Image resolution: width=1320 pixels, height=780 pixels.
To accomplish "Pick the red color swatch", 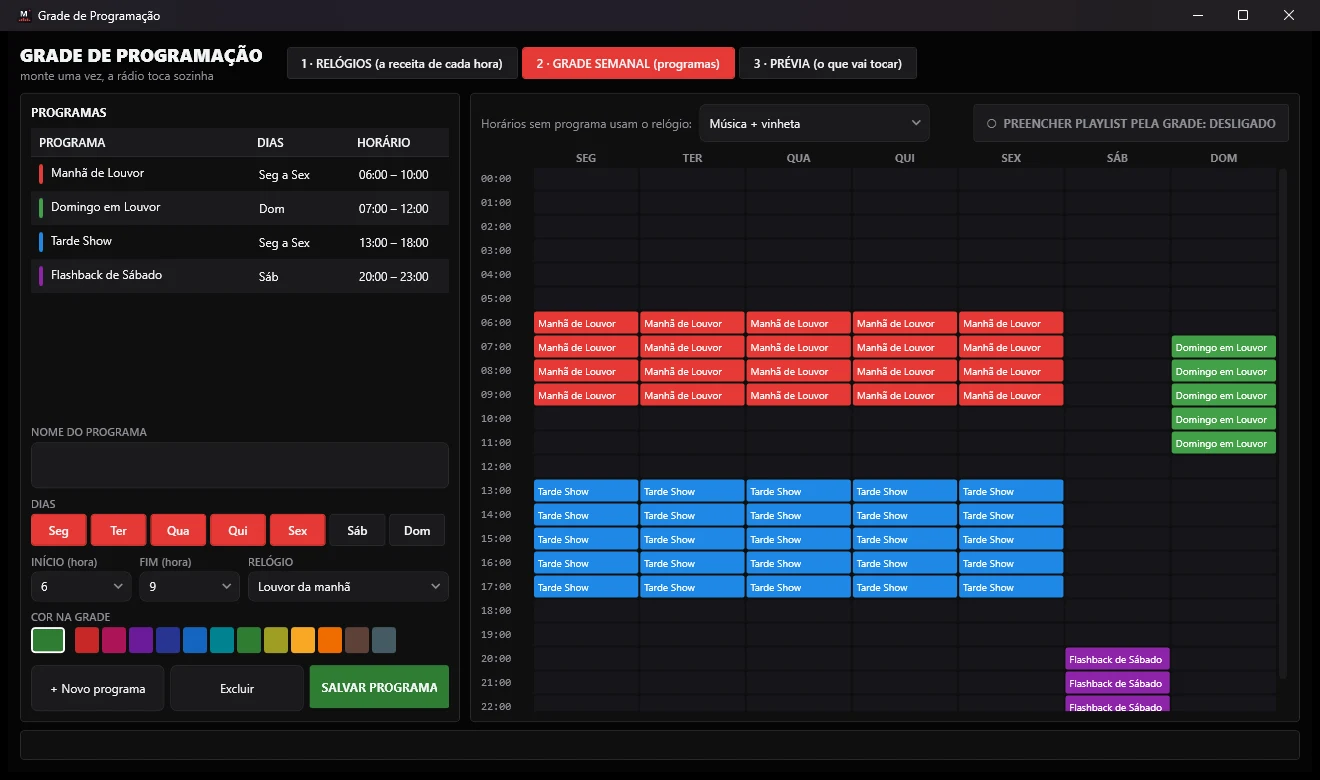I will coord(87,640).
